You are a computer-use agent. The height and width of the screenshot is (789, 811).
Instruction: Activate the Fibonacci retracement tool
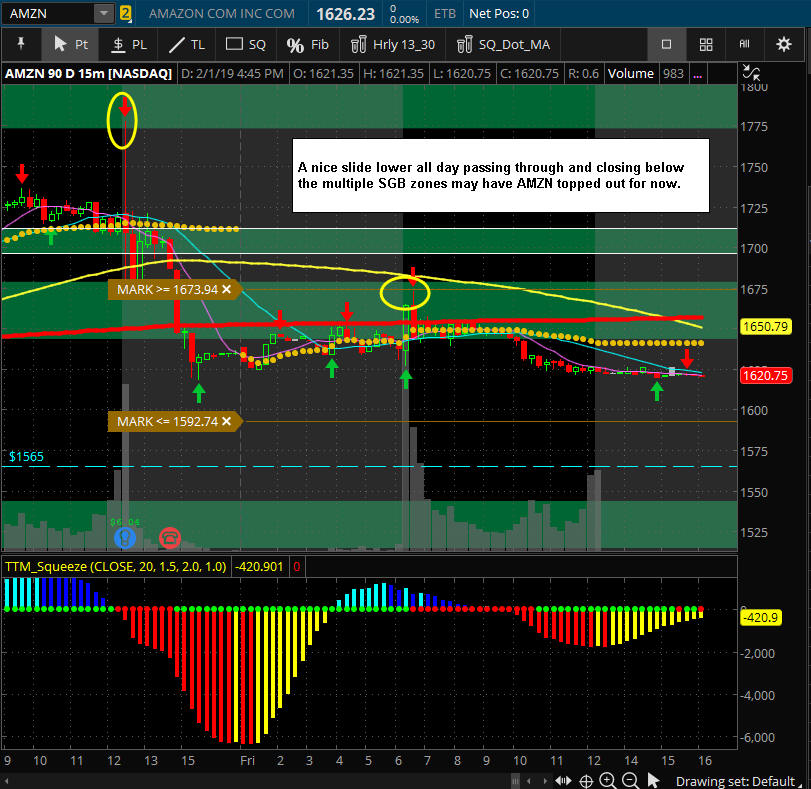[x=307, y=44]
